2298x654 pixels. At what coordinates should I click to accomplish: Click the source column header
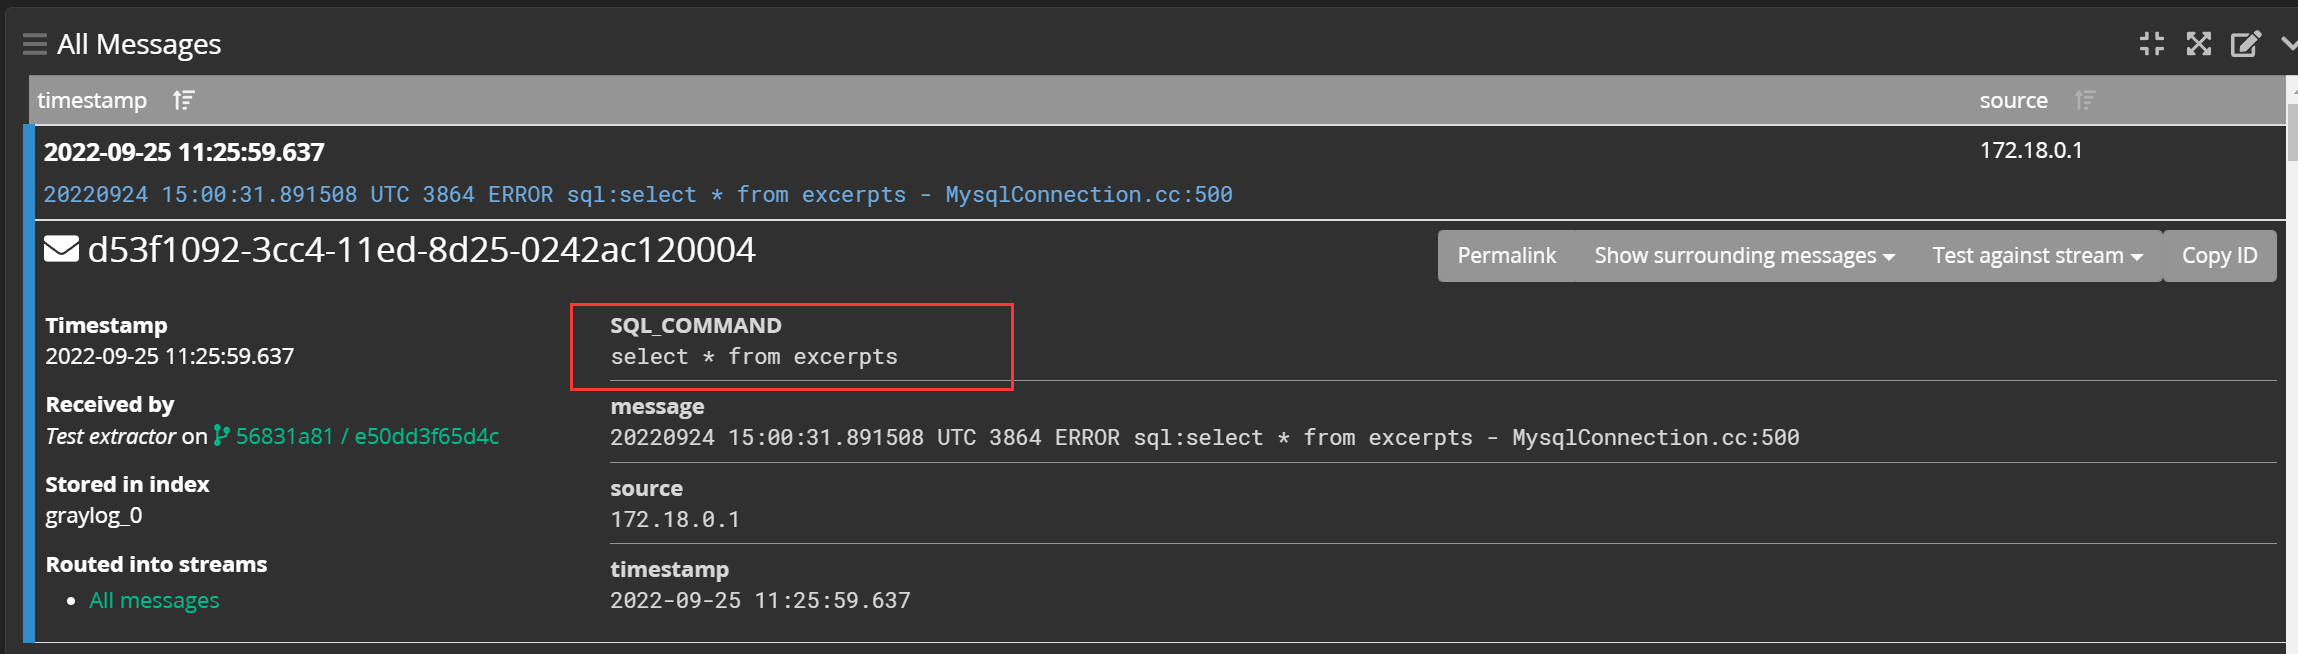tap(2013, 100)
